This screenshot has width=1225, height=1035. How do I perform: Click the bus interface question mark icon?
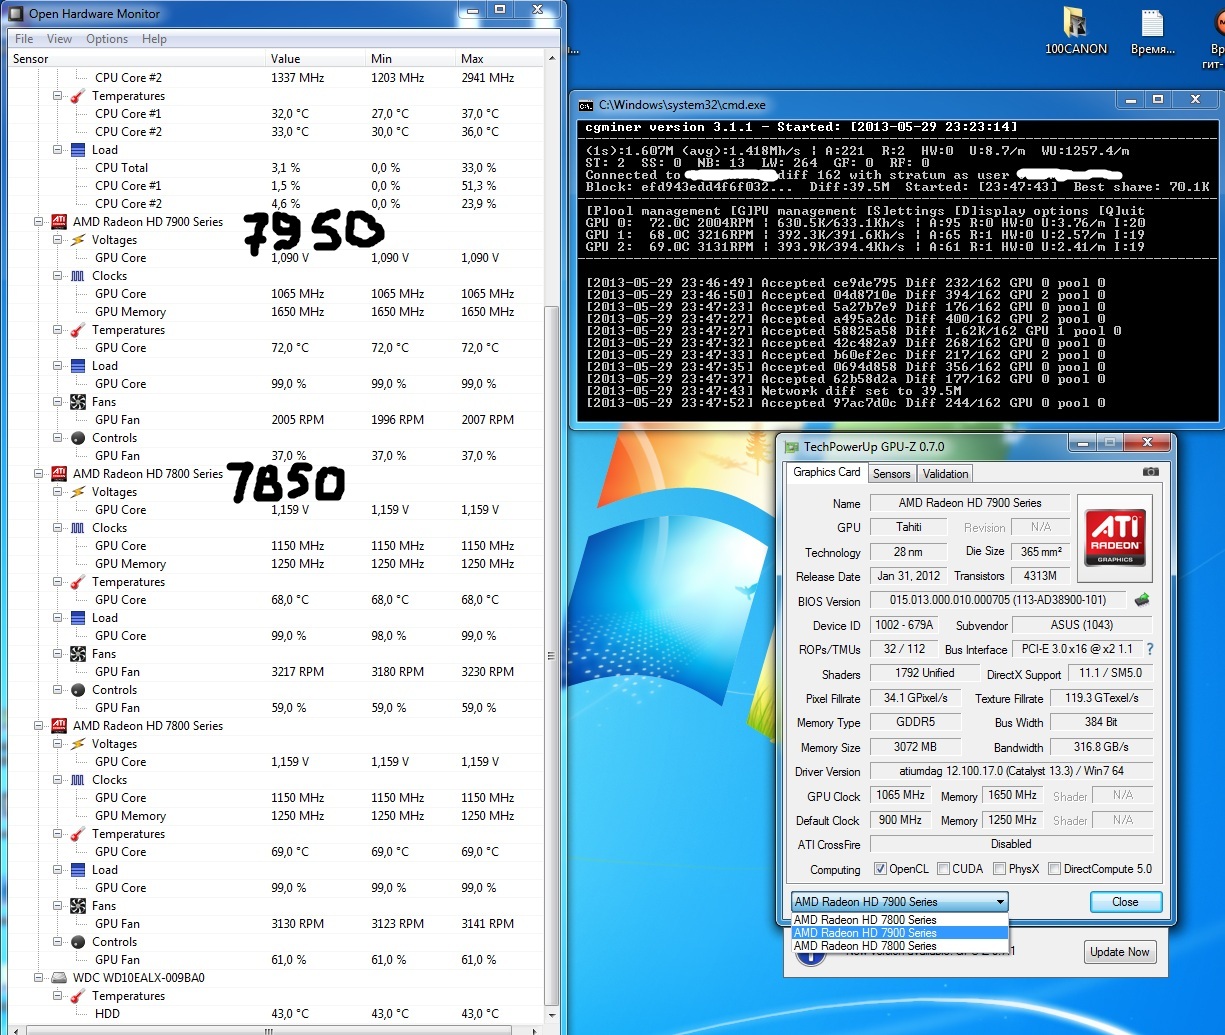tap(1150, 649)
